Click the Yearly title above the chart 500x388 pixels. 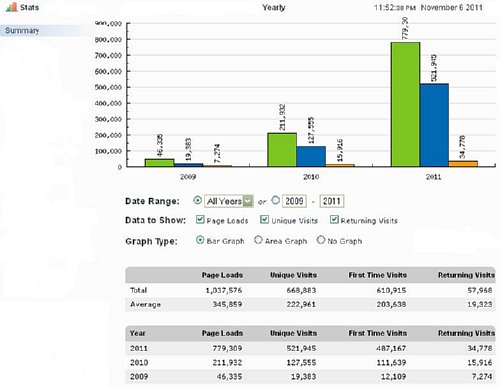click(x=274, y=7)
